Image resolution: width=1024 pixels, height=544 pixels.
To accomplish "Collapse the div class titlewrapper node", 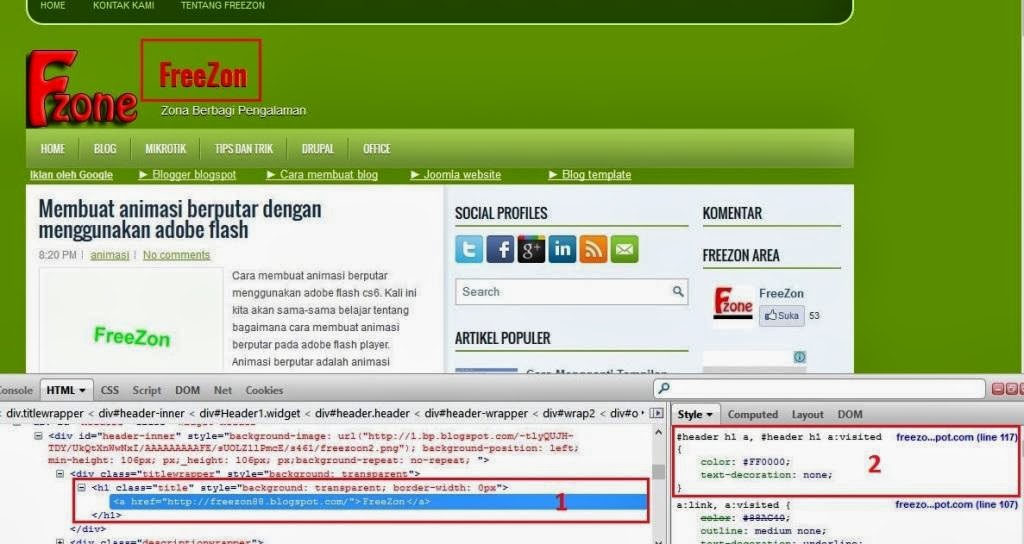I will point(60,473).
